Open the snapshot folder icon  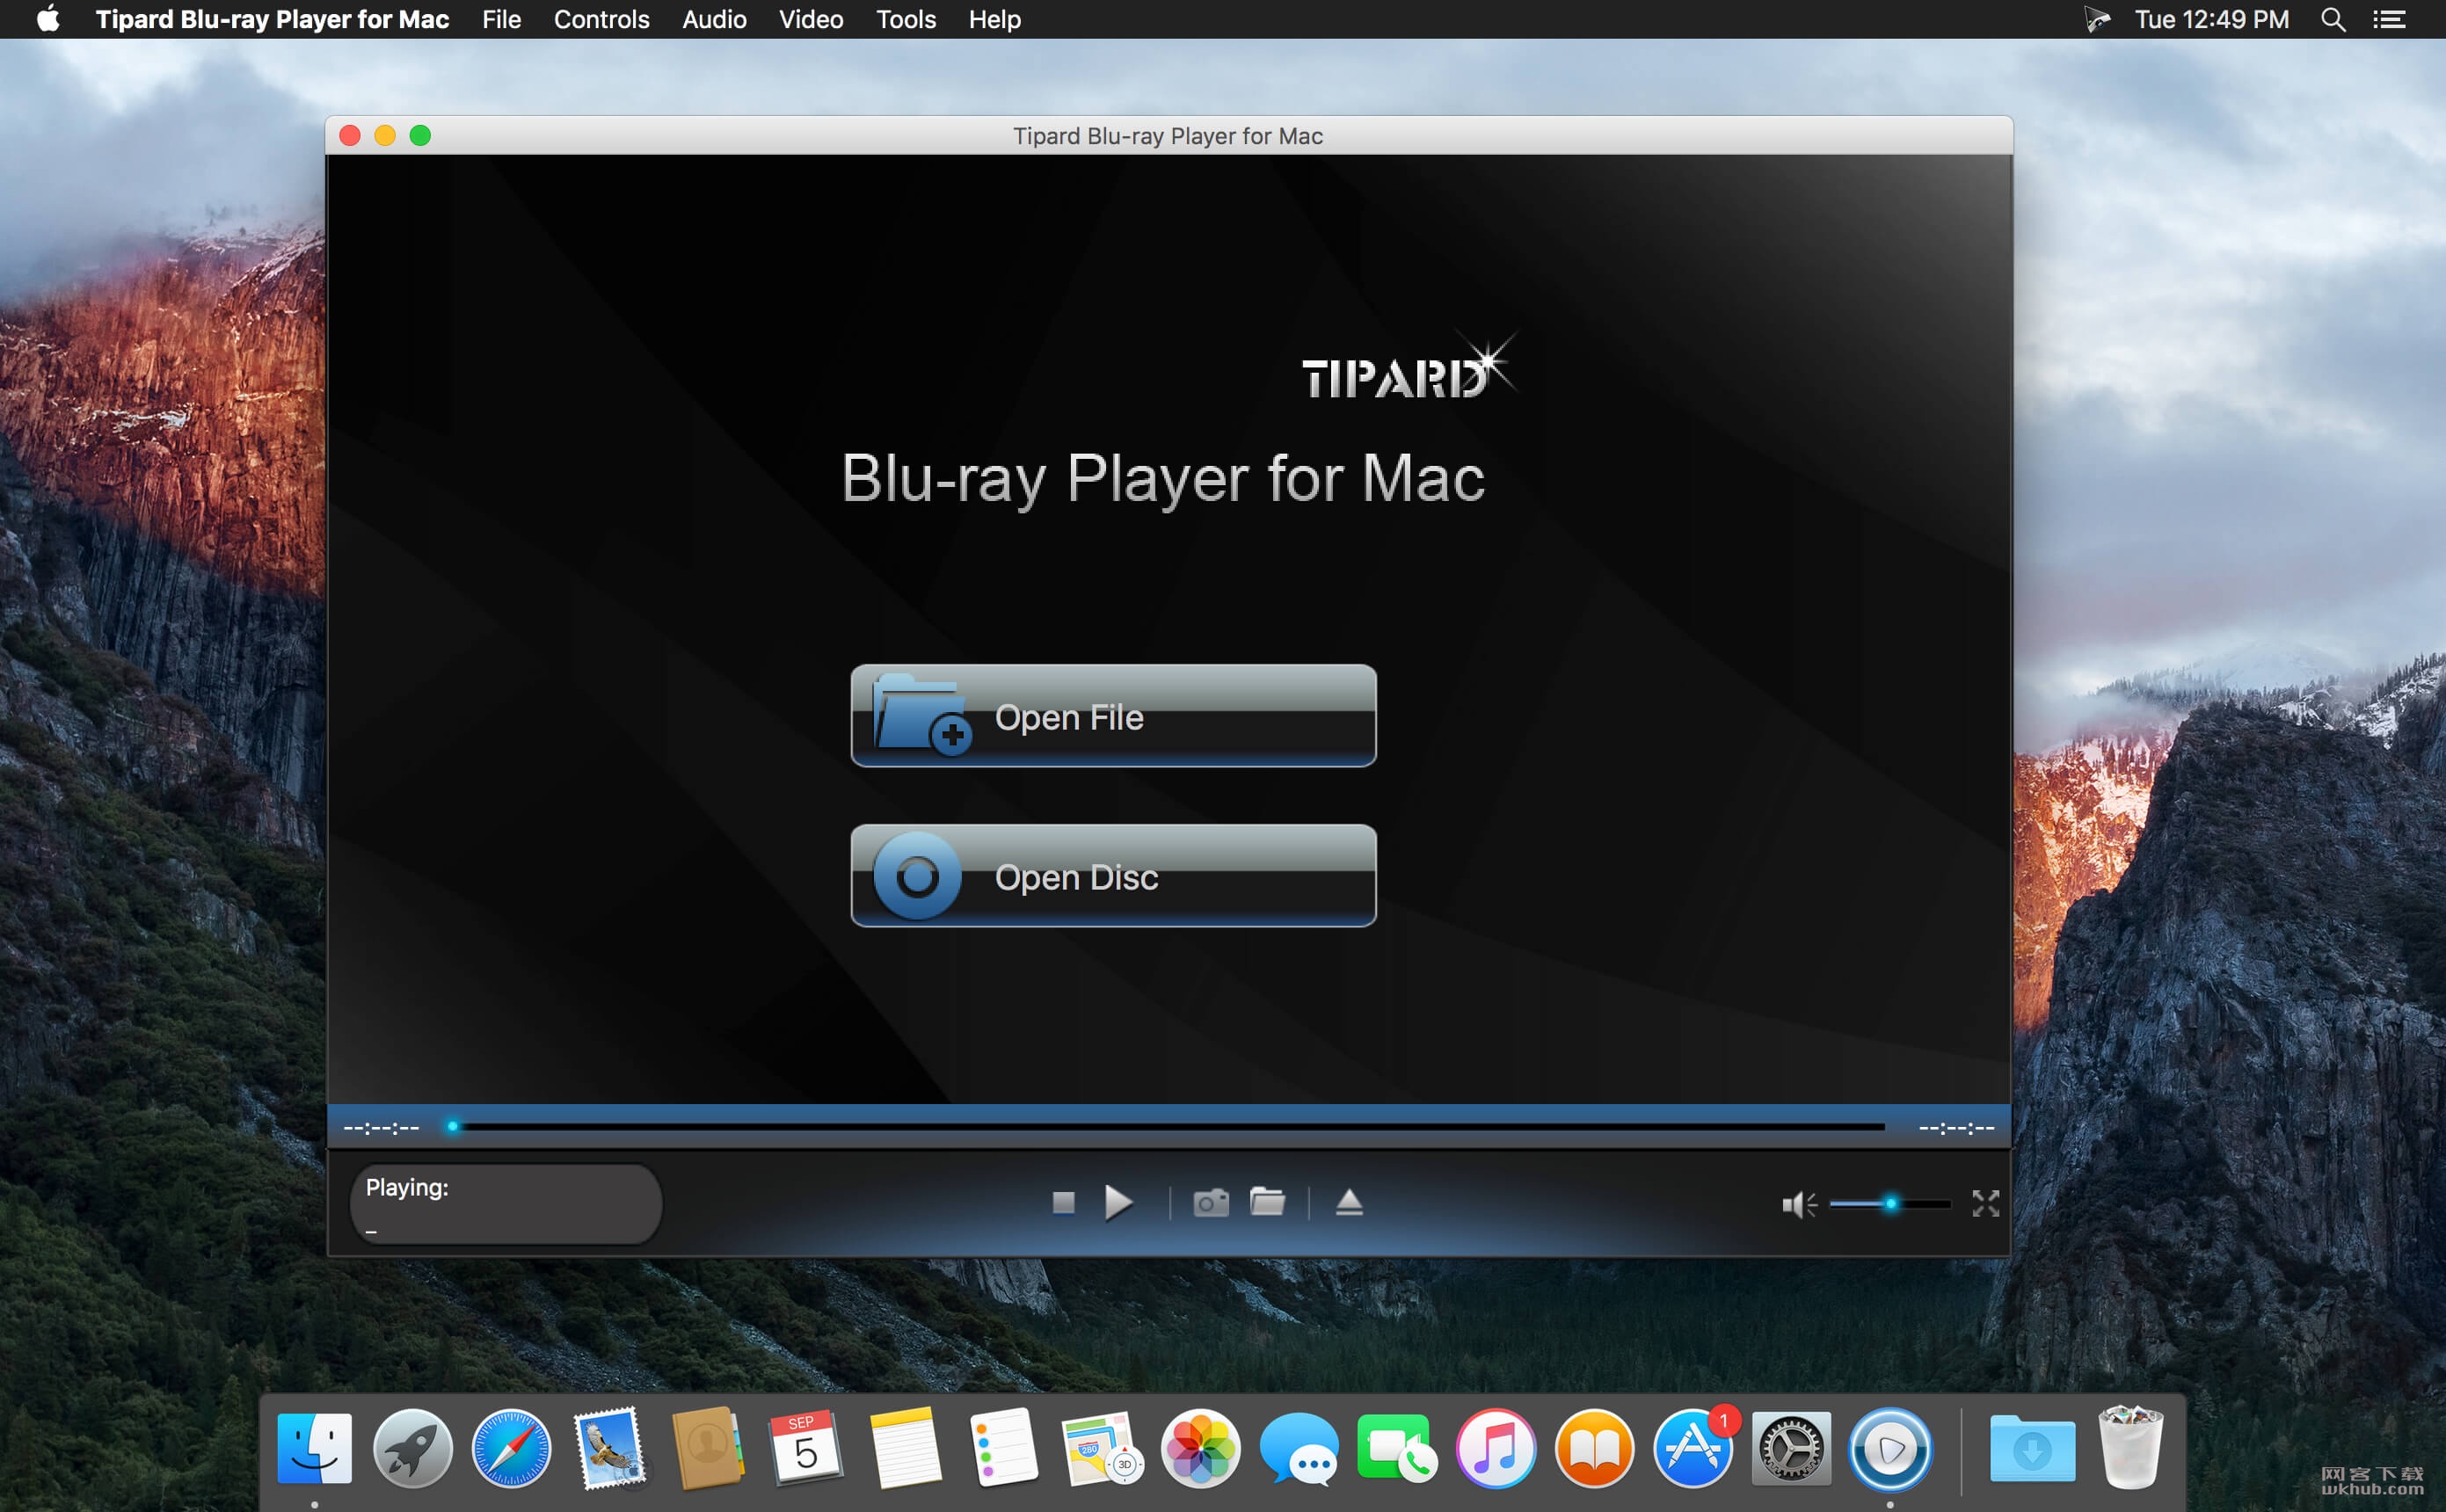click(1267, 1201)
